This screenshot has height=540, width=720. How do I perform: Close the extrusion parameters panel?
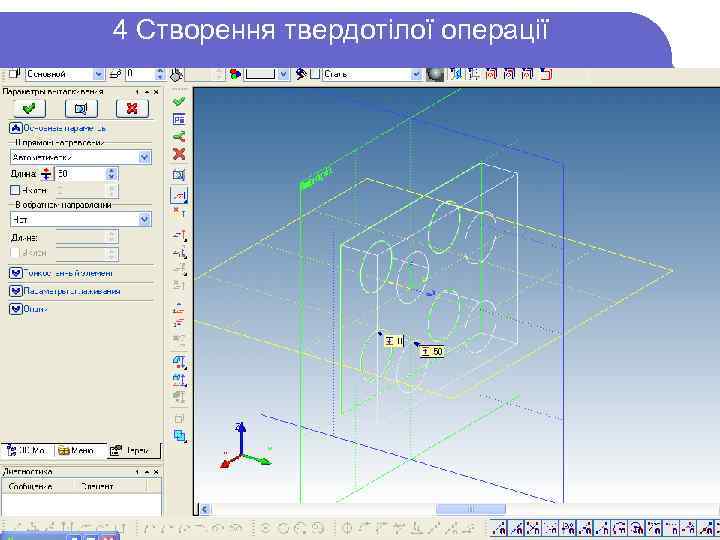click(x=156, y=92)
